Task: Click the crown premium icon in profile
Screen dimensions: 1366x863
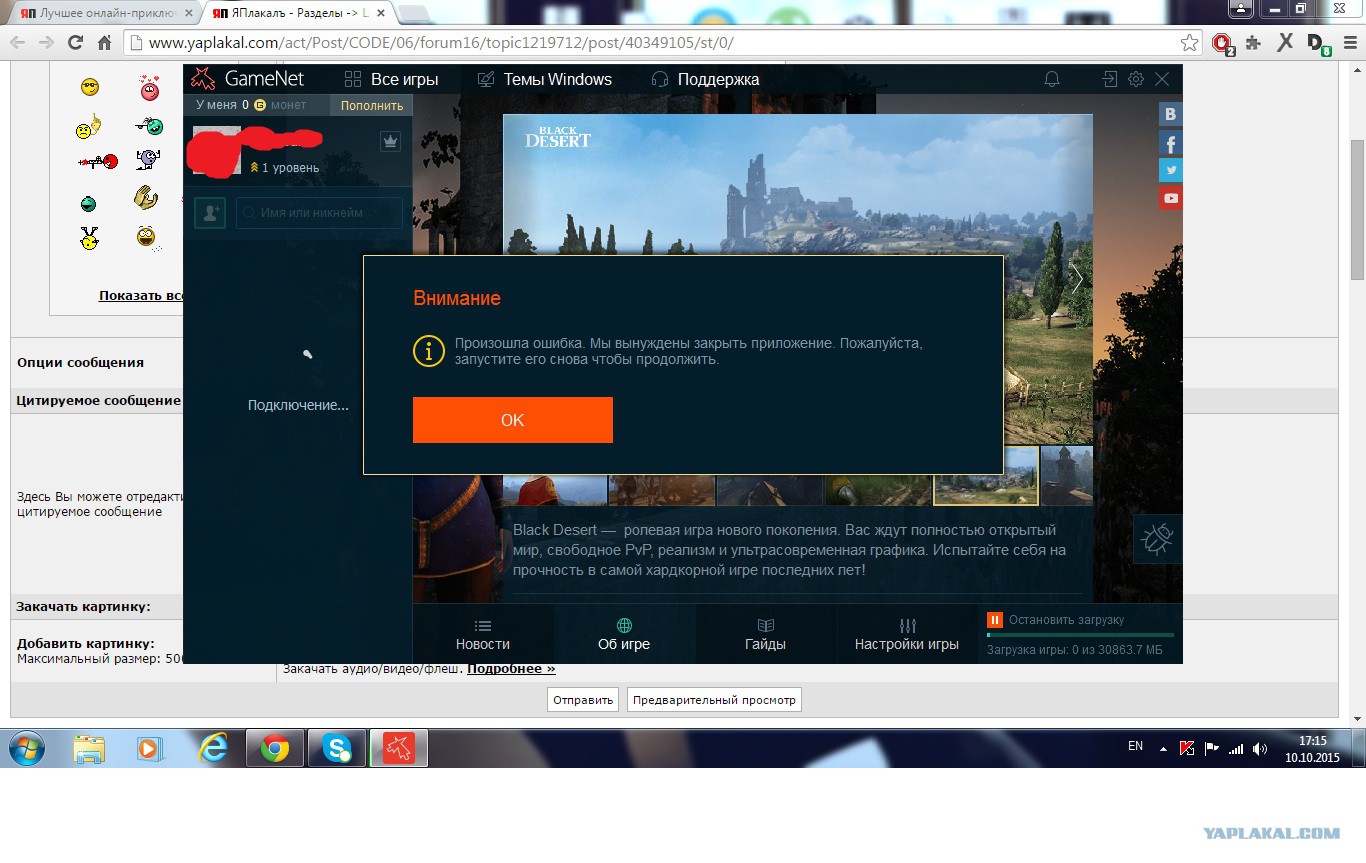Action: [x=391, y=141]
